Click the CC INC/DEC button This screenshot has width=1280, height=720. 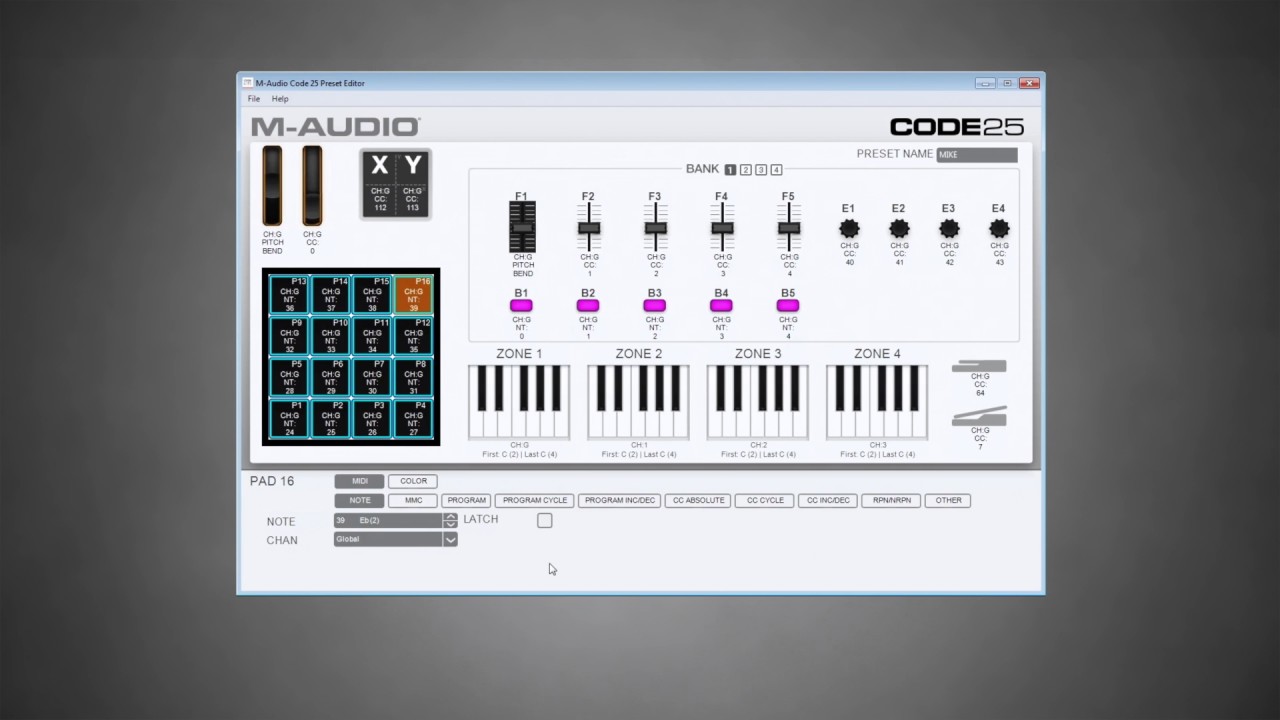pos(828,500)
